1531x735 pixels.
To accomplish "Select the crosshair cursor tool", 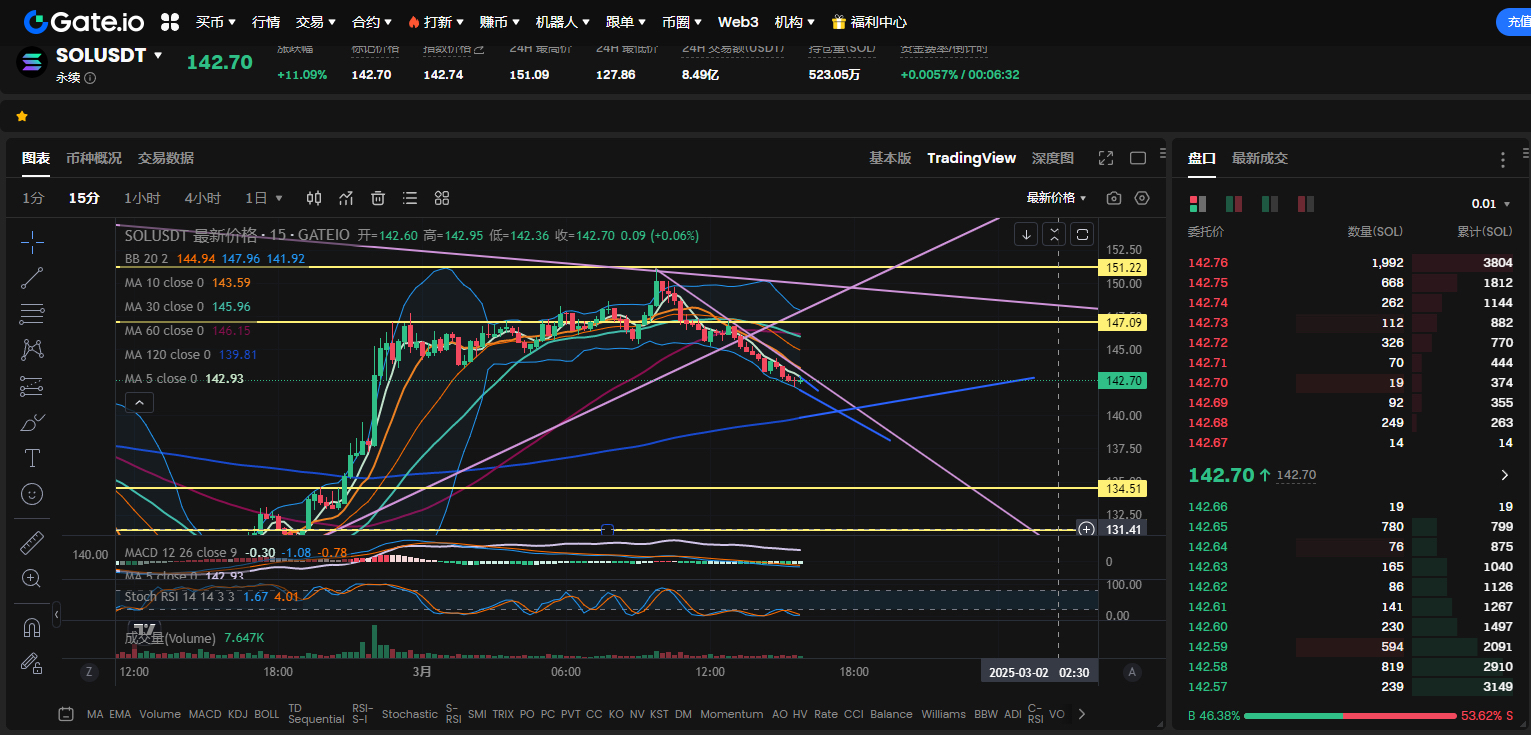I will pos(32,242).
